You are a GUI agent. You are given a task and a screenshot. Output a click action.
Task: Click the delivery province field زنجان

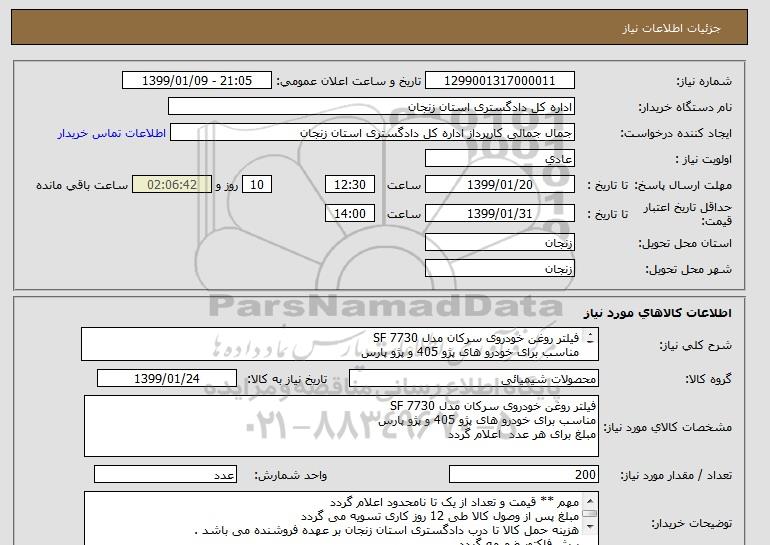[499, 243]
